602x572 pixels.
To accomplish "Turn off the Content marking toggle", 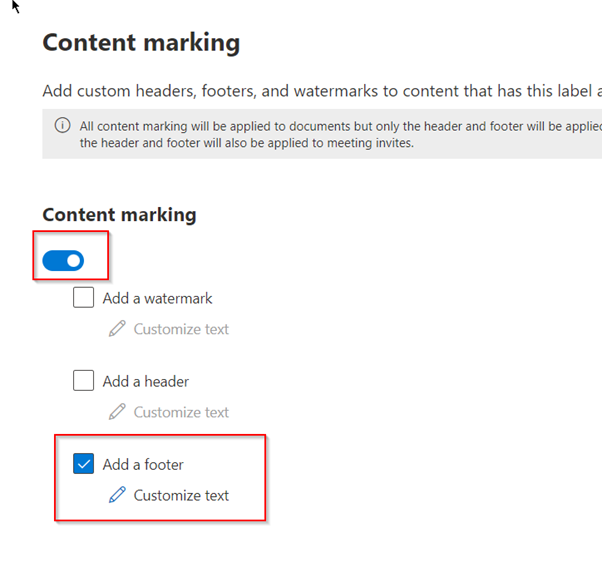I will (x=63, y=261).
